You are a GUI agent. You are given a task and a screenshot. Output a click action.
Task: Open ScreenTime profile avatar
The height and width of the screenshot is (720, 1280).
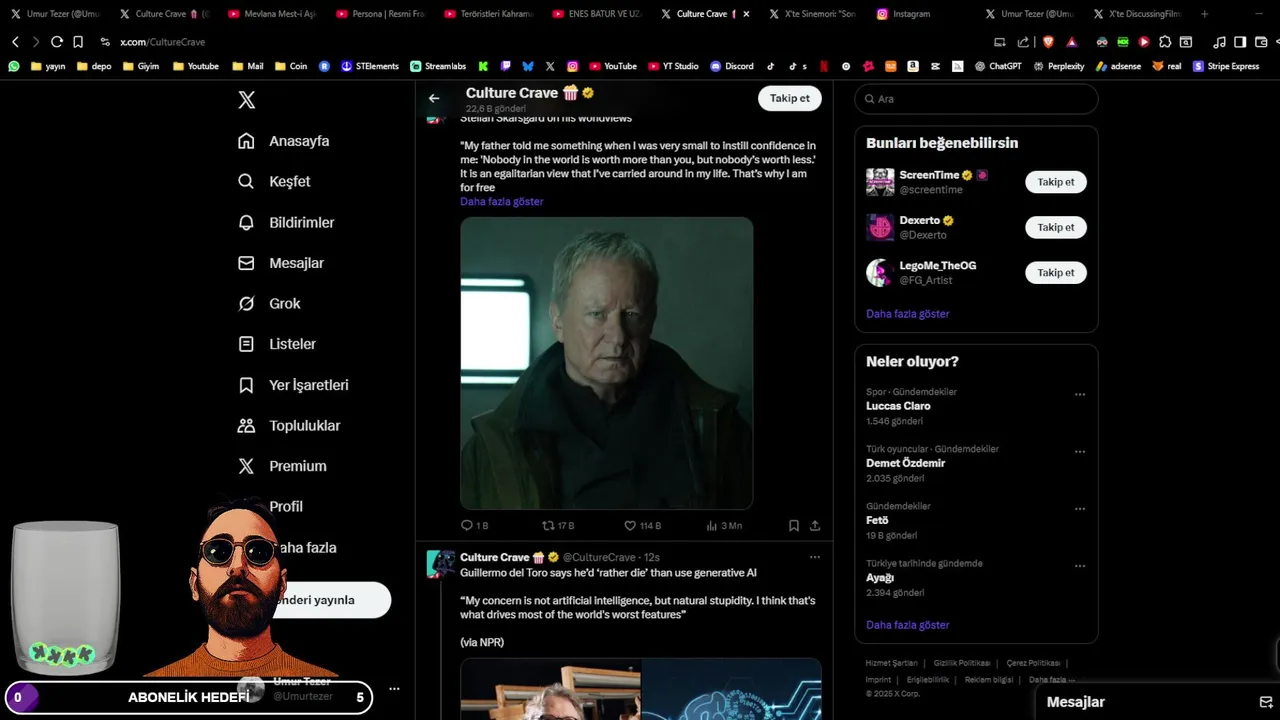[x=880, y=182]
